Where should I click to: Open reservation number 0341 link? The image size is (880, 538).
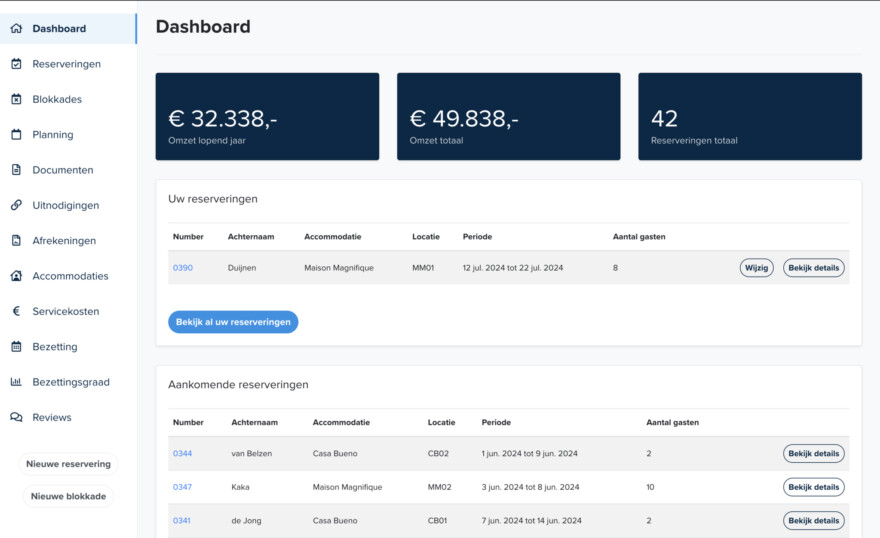coord(182,521)
